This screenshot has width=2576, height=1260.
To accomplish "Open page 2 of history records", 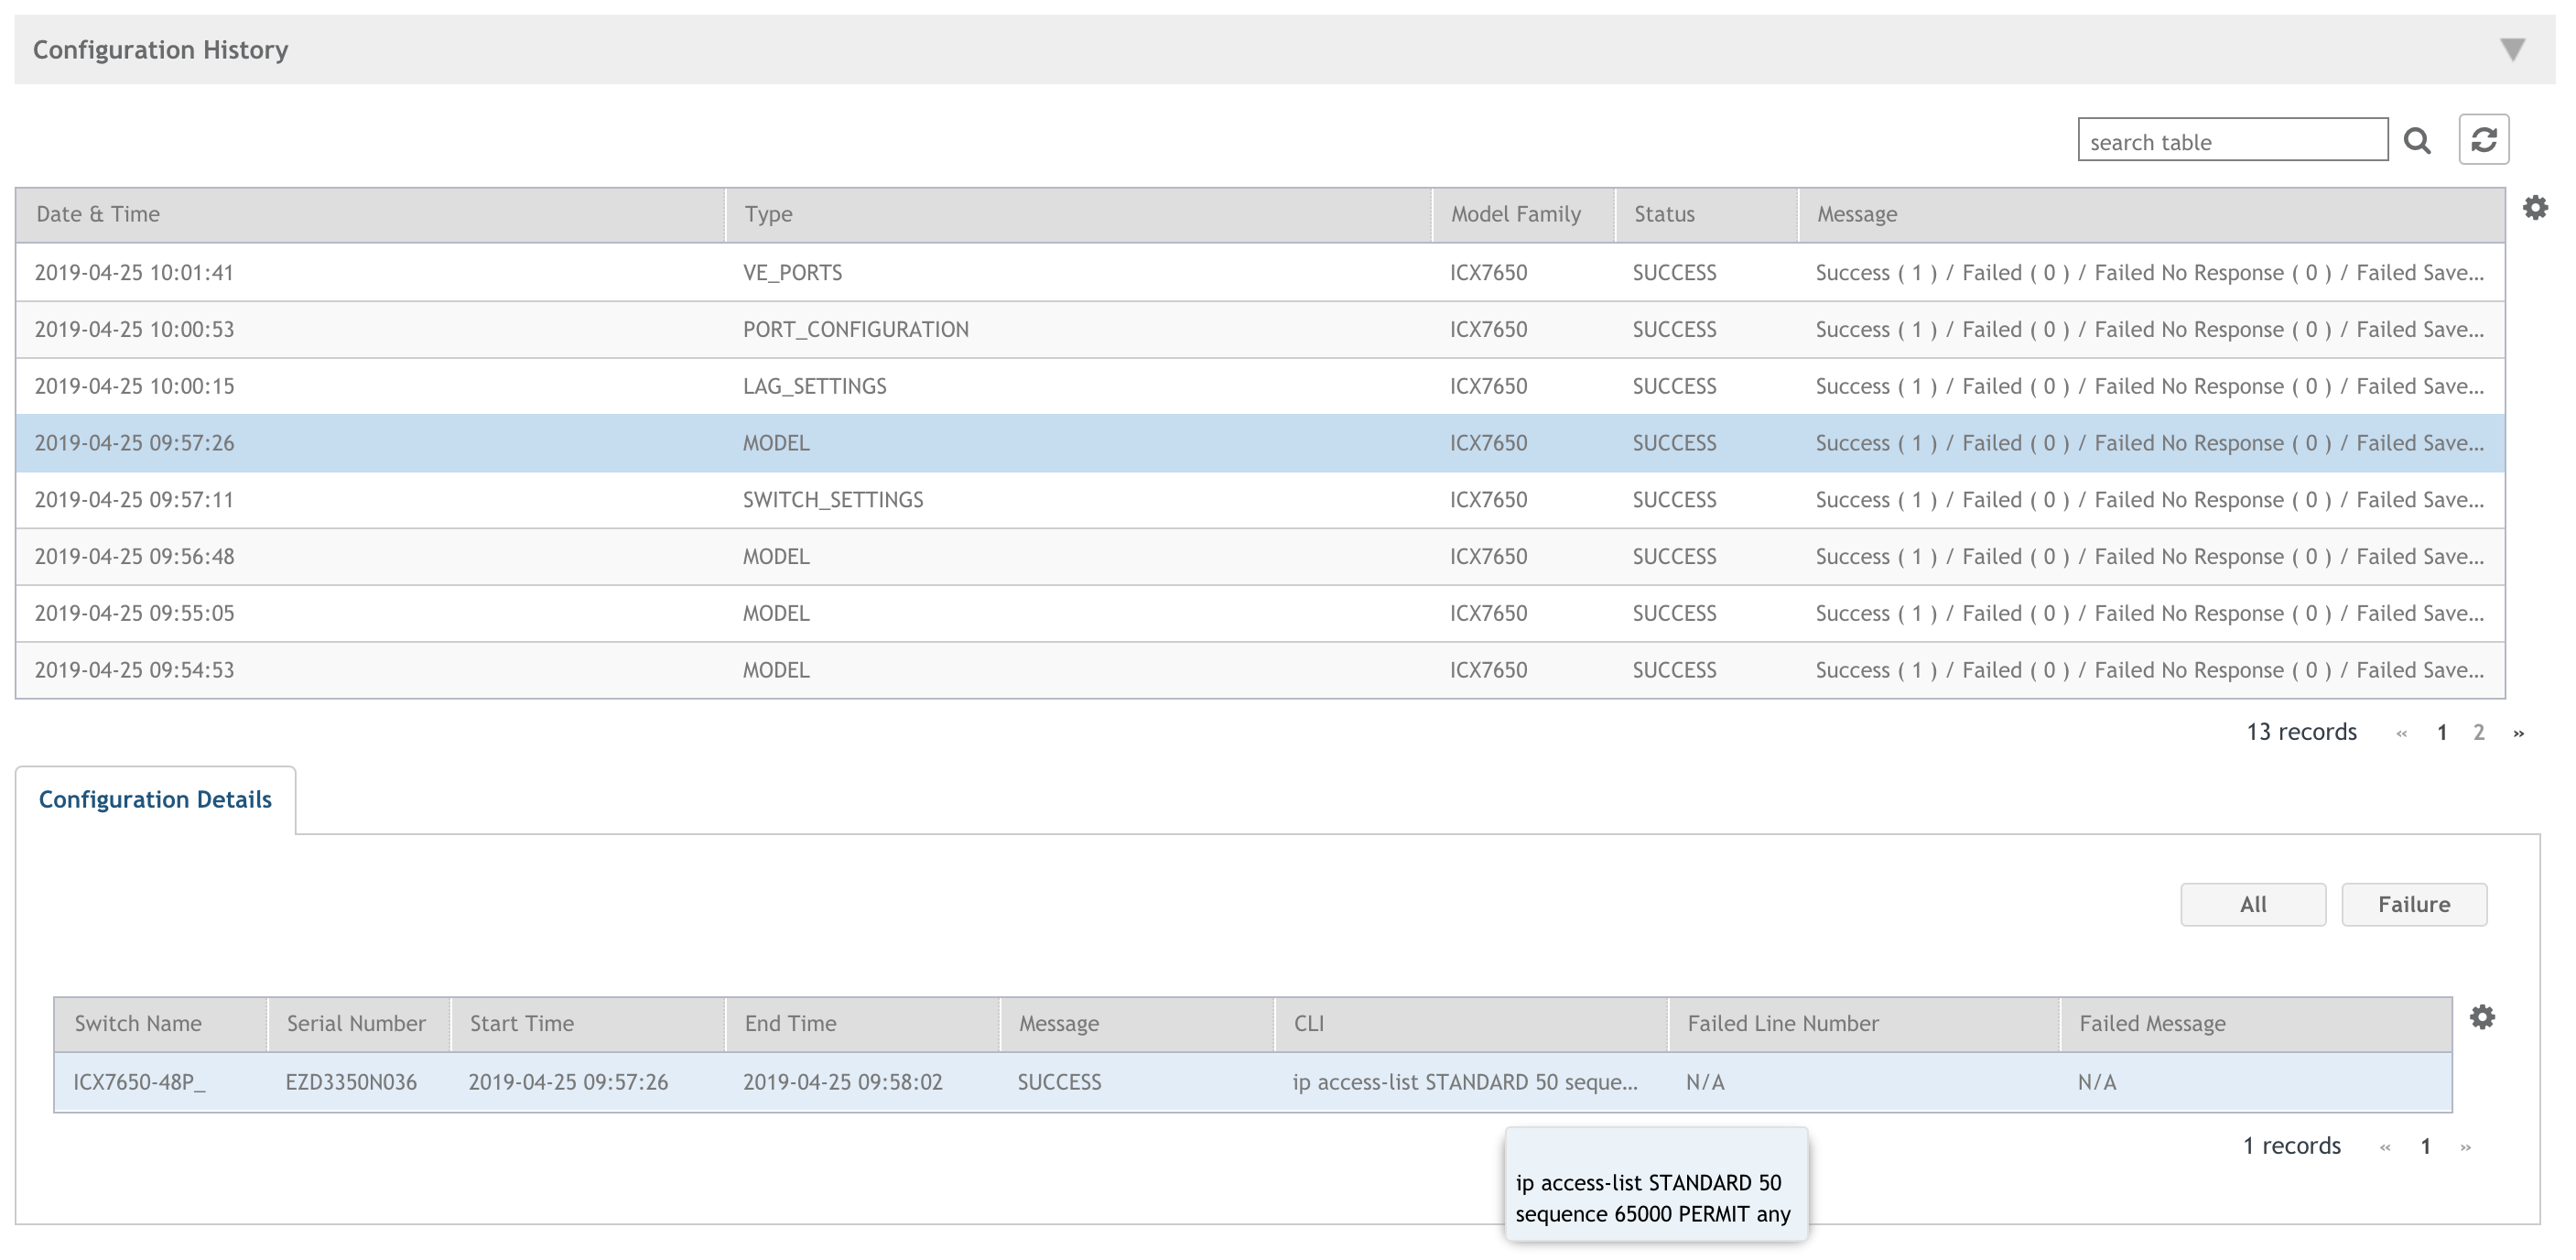I will click(x=2478, y=732).
